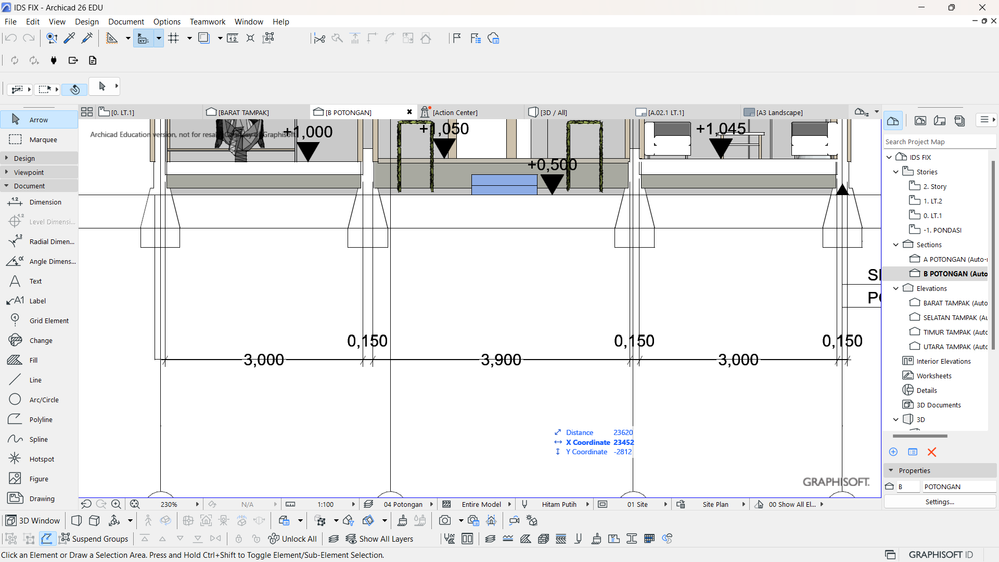Viewport: 999px width, 562px height.
Task: Click the red delete X in navigator
Action: (932, 452)
